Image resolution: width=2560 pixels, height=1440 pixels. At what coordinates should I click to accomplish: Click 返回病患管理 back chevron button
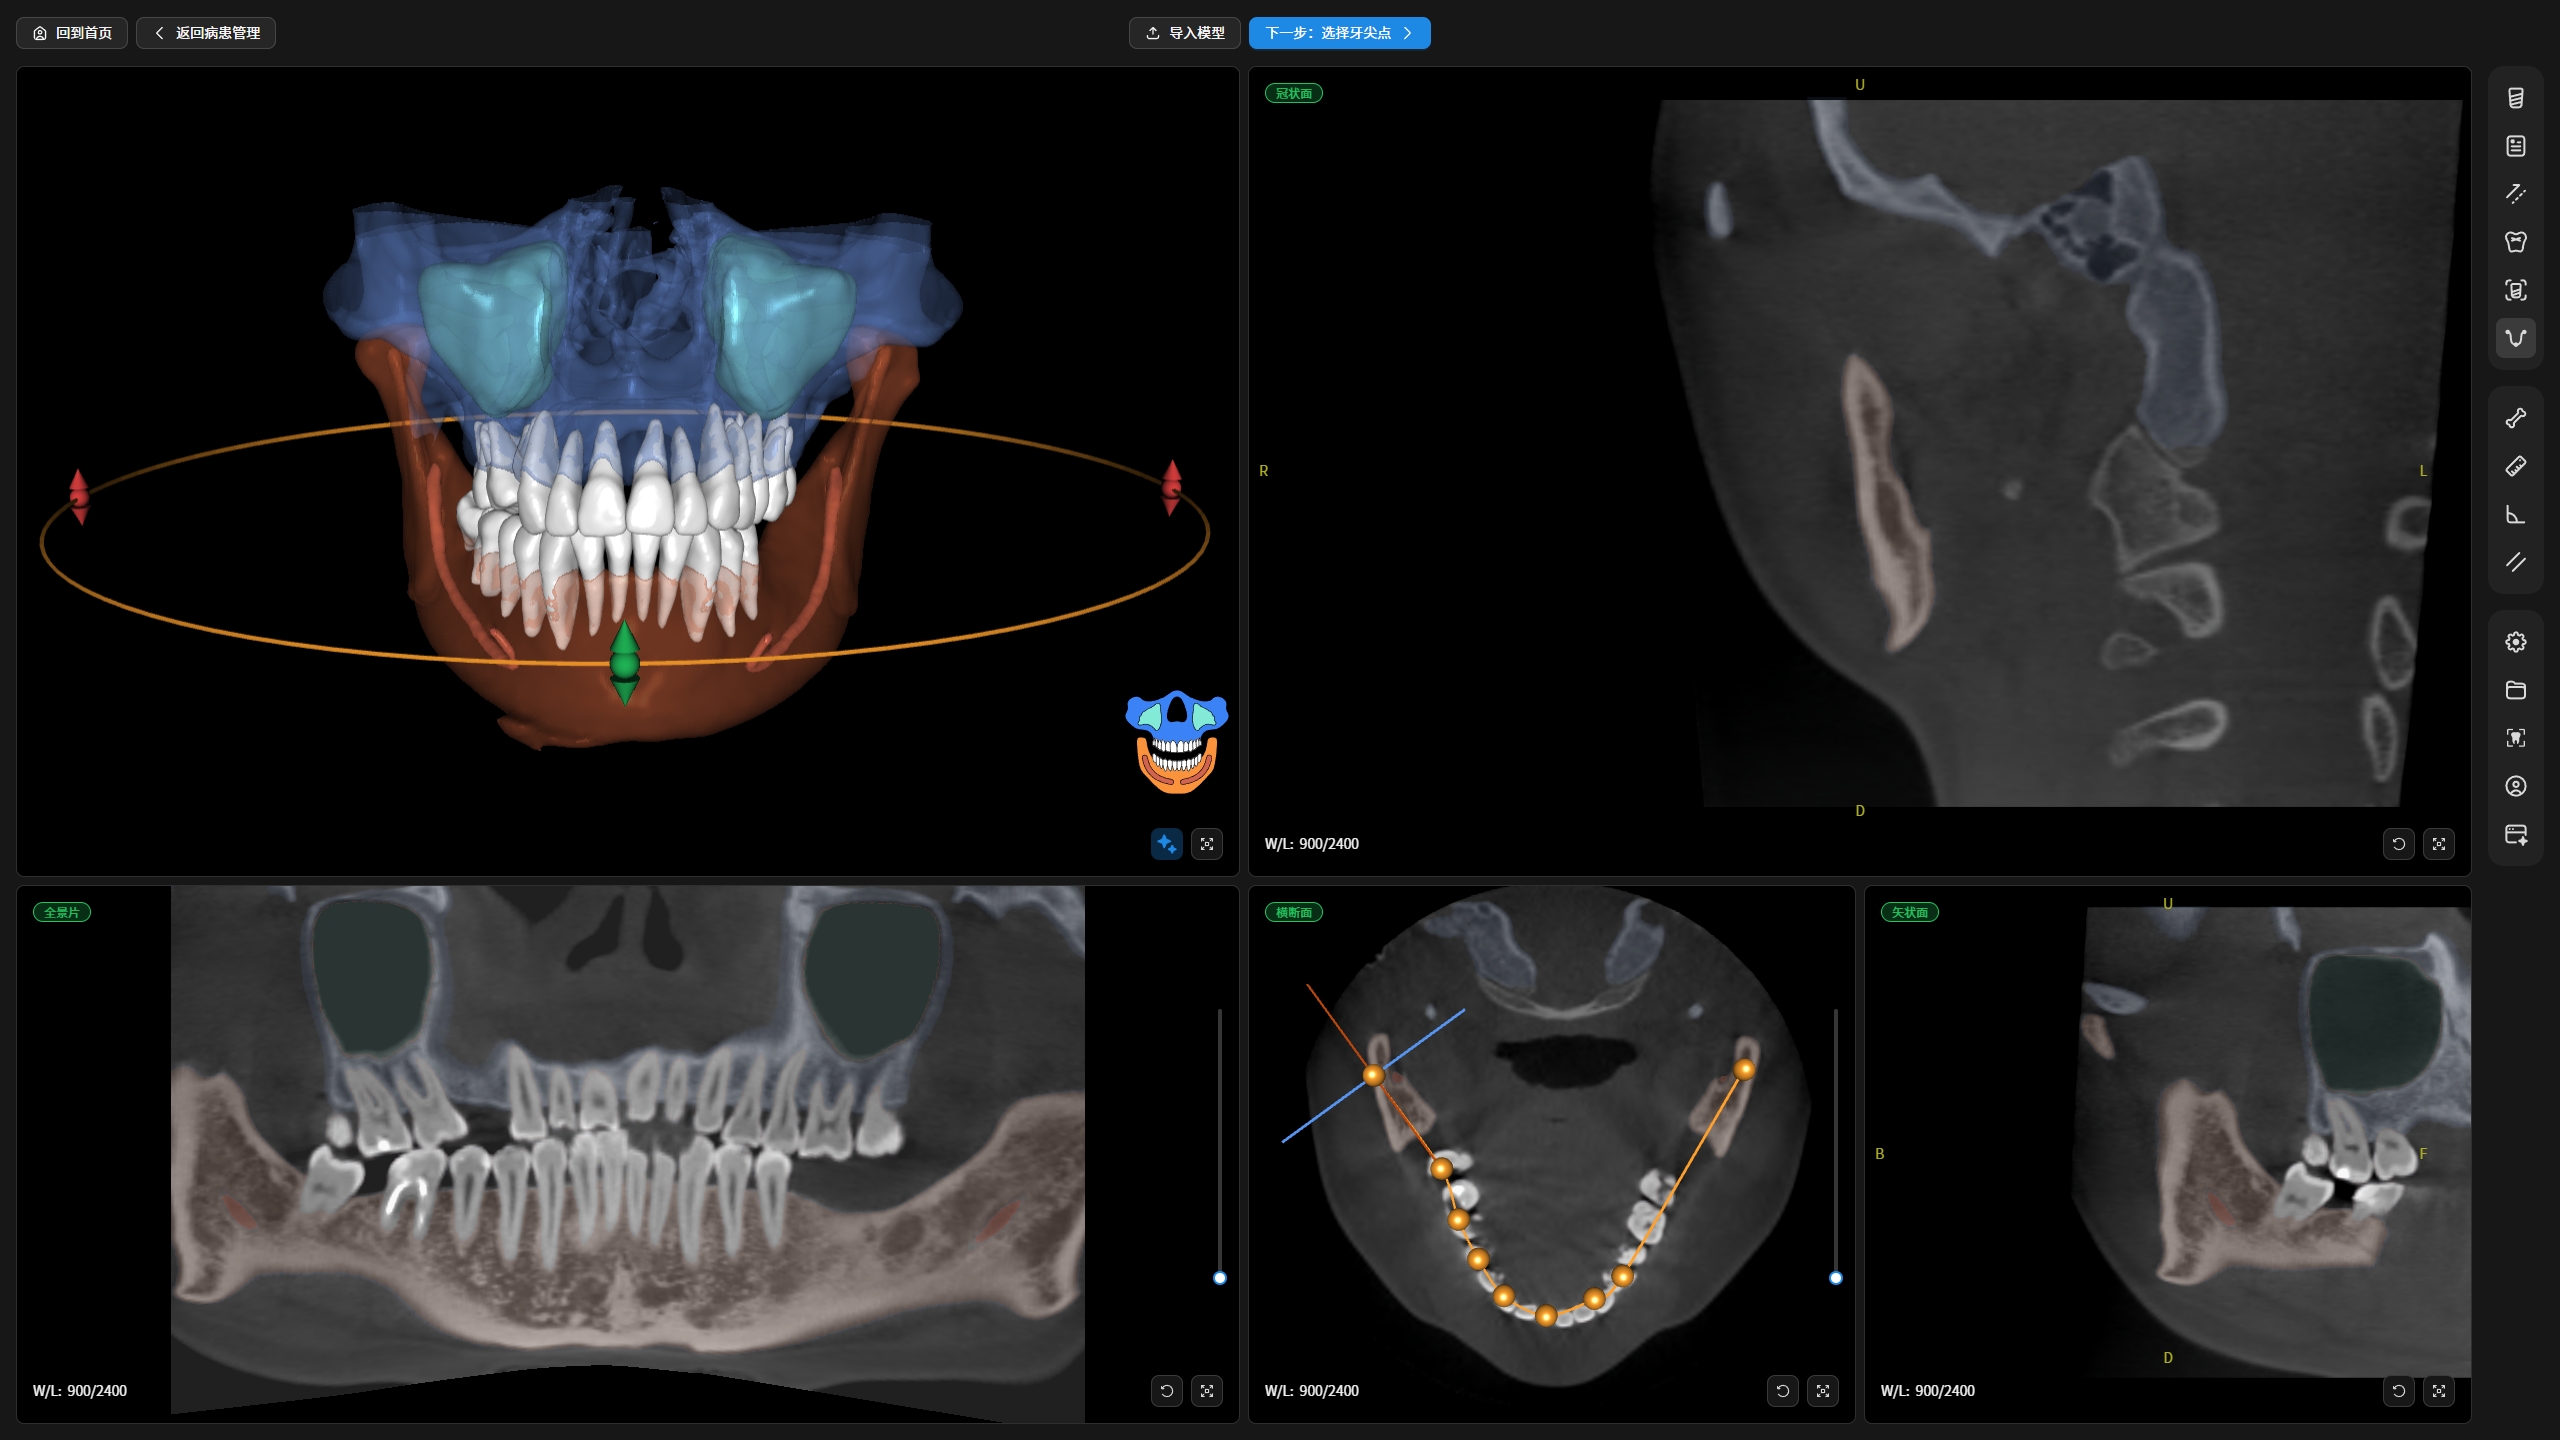click(x=206, y=33)
